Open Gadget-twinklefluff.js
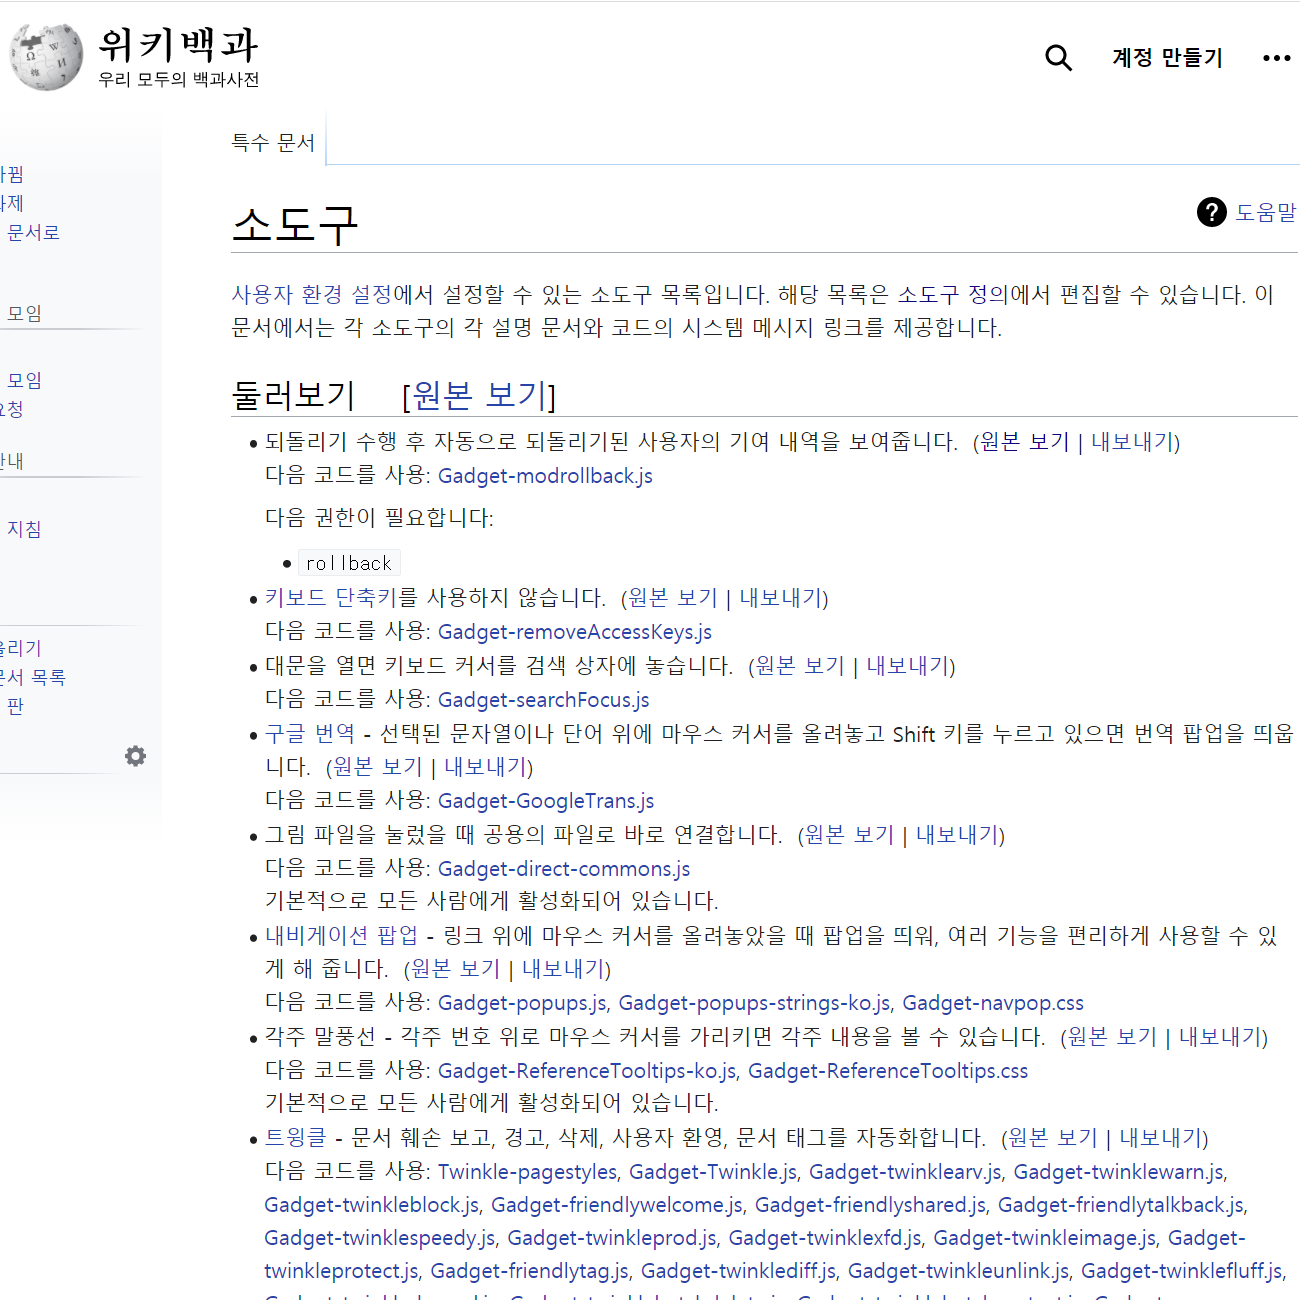1300x1300 pixels. click(1182, 1271)
